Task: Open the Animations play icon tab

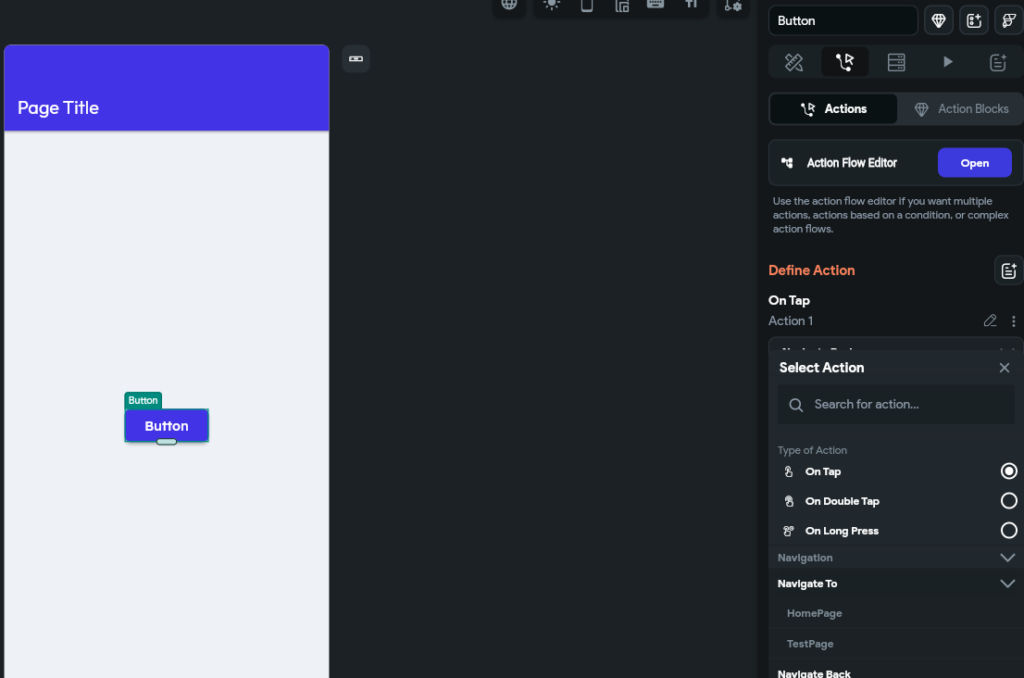Action: tap(947, 62)
